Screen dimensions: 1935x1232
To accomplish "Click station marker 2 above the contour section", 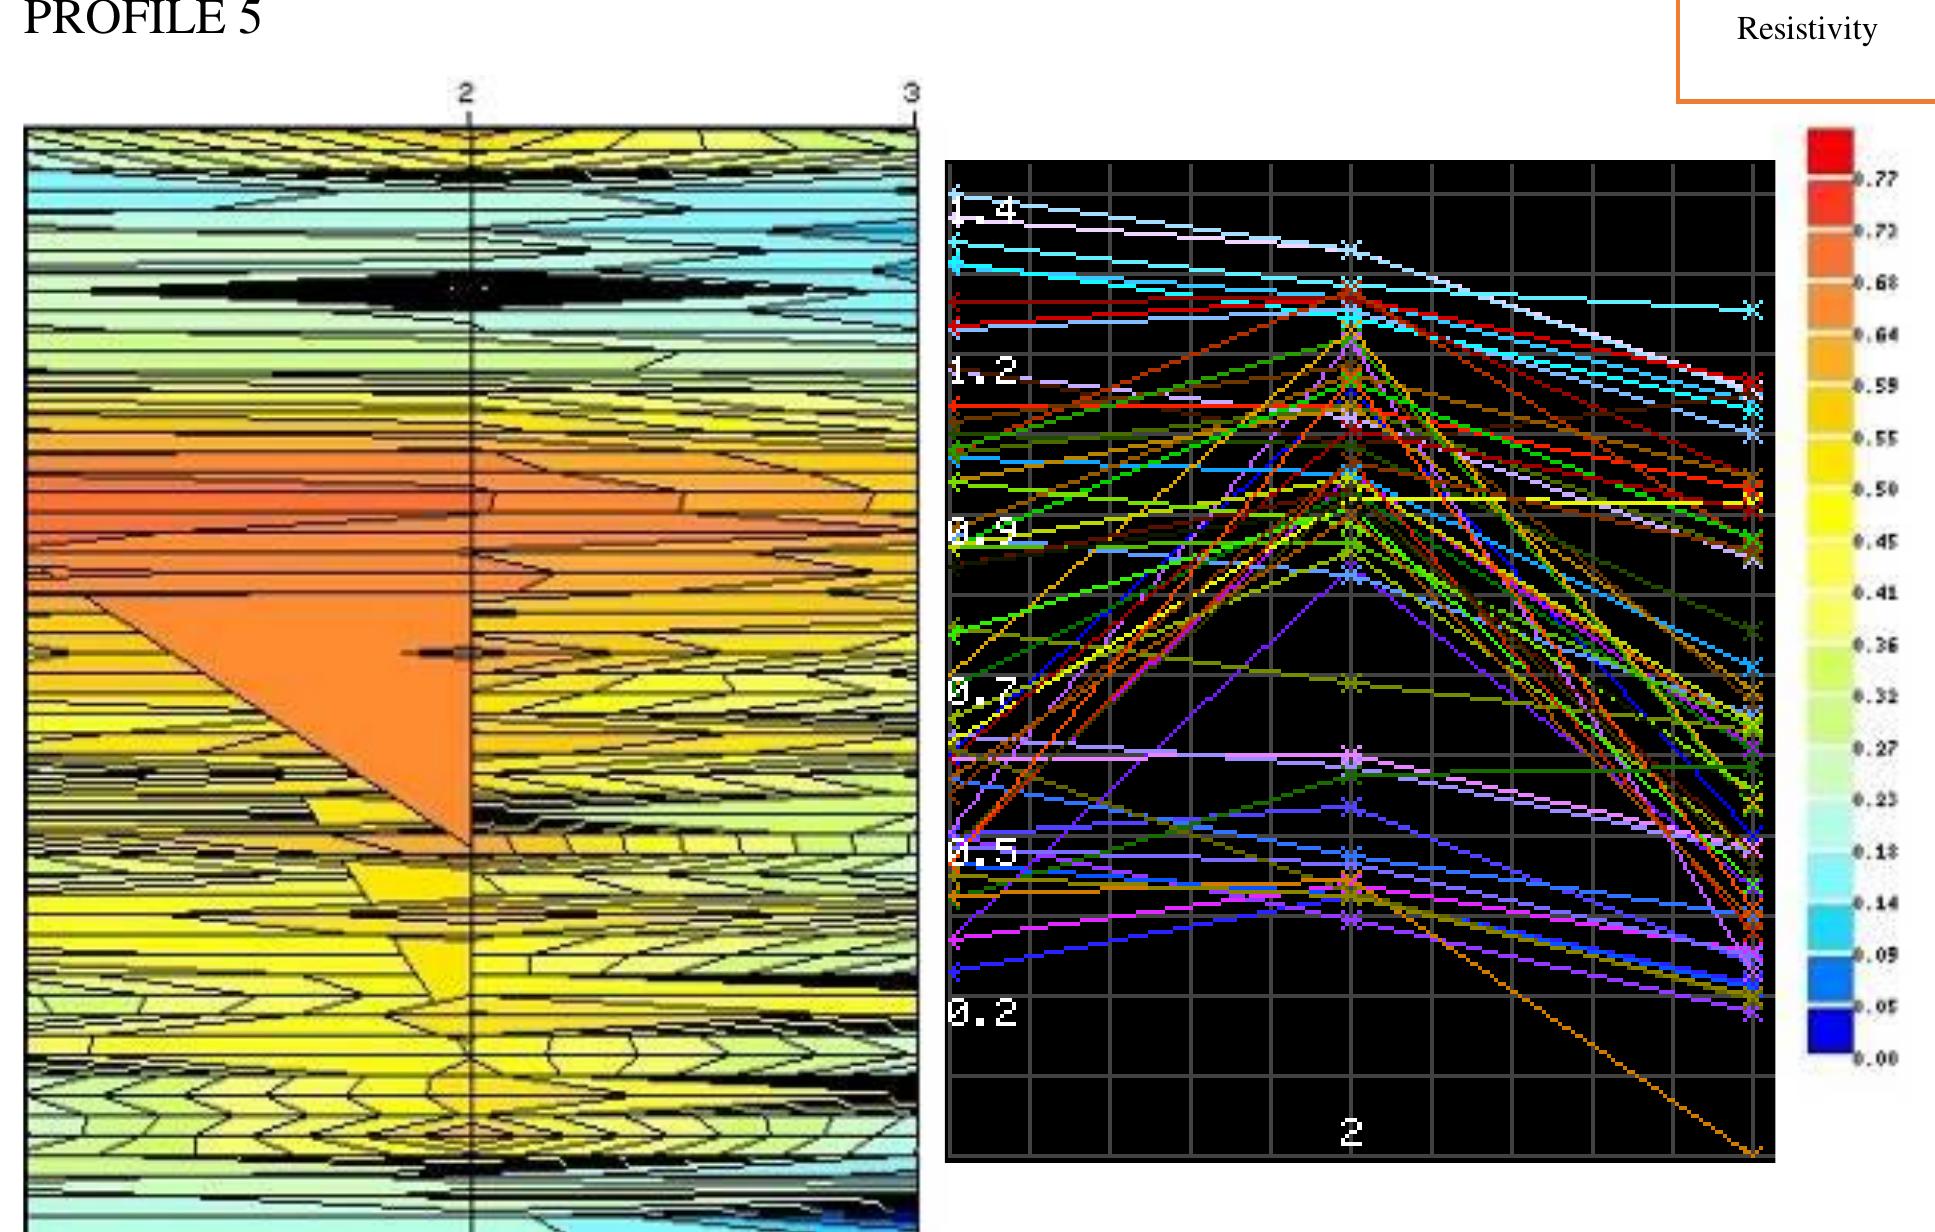I will click(x=464, y=93).
